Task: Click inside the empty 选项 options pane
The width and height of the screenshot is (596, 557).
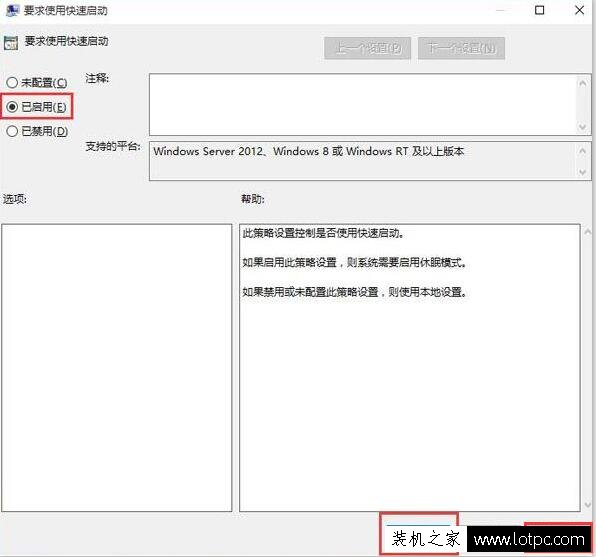Action: [117, 368]
